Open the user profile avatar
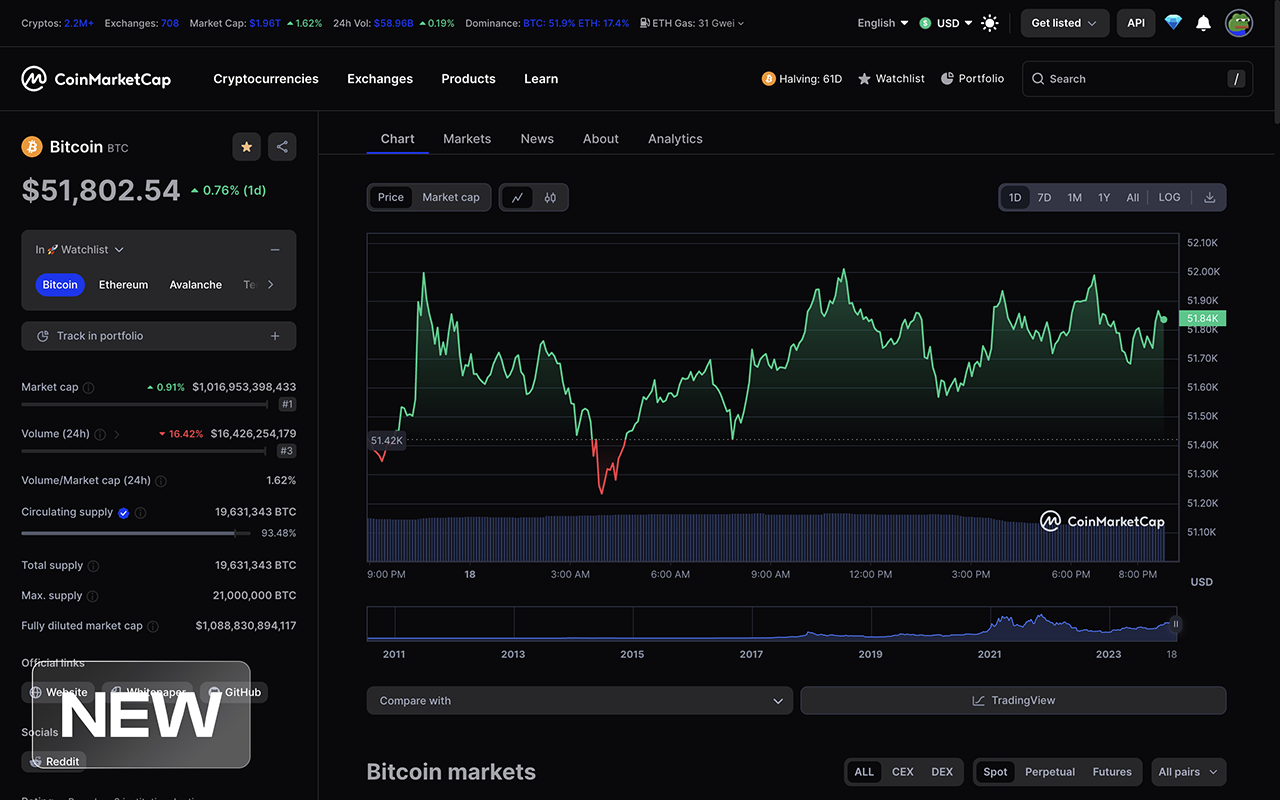The width and height of the screenshot is (1280, 800). coord(1239,23)
